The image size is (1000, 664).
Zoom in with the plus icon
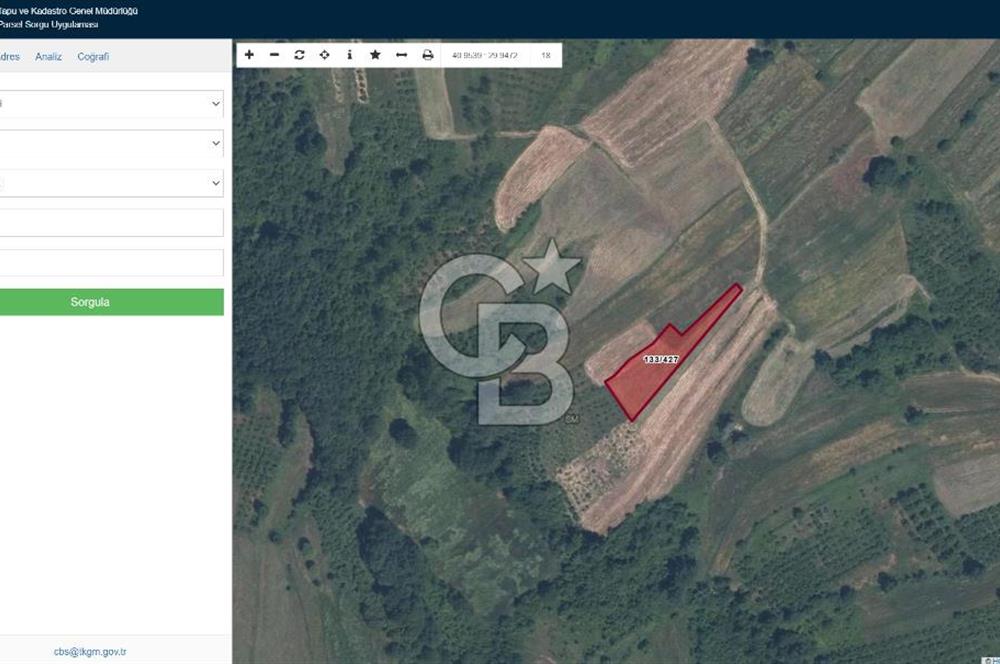click(249, 55)
